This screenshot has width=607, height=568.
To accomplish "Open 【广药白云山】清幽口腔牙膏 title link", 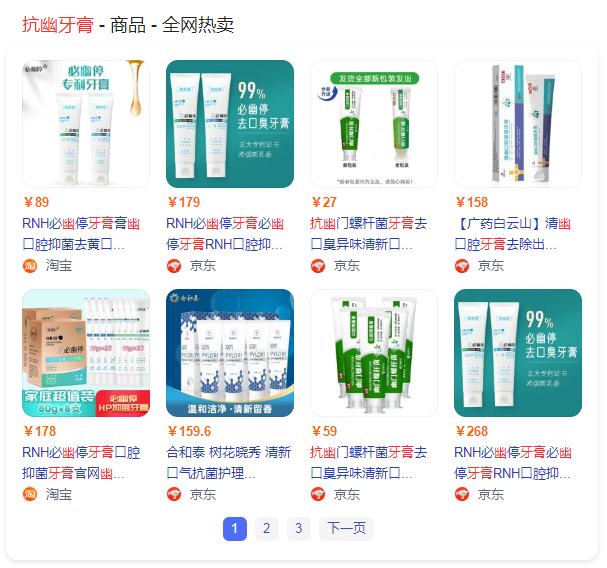I will tap(513, 234).
